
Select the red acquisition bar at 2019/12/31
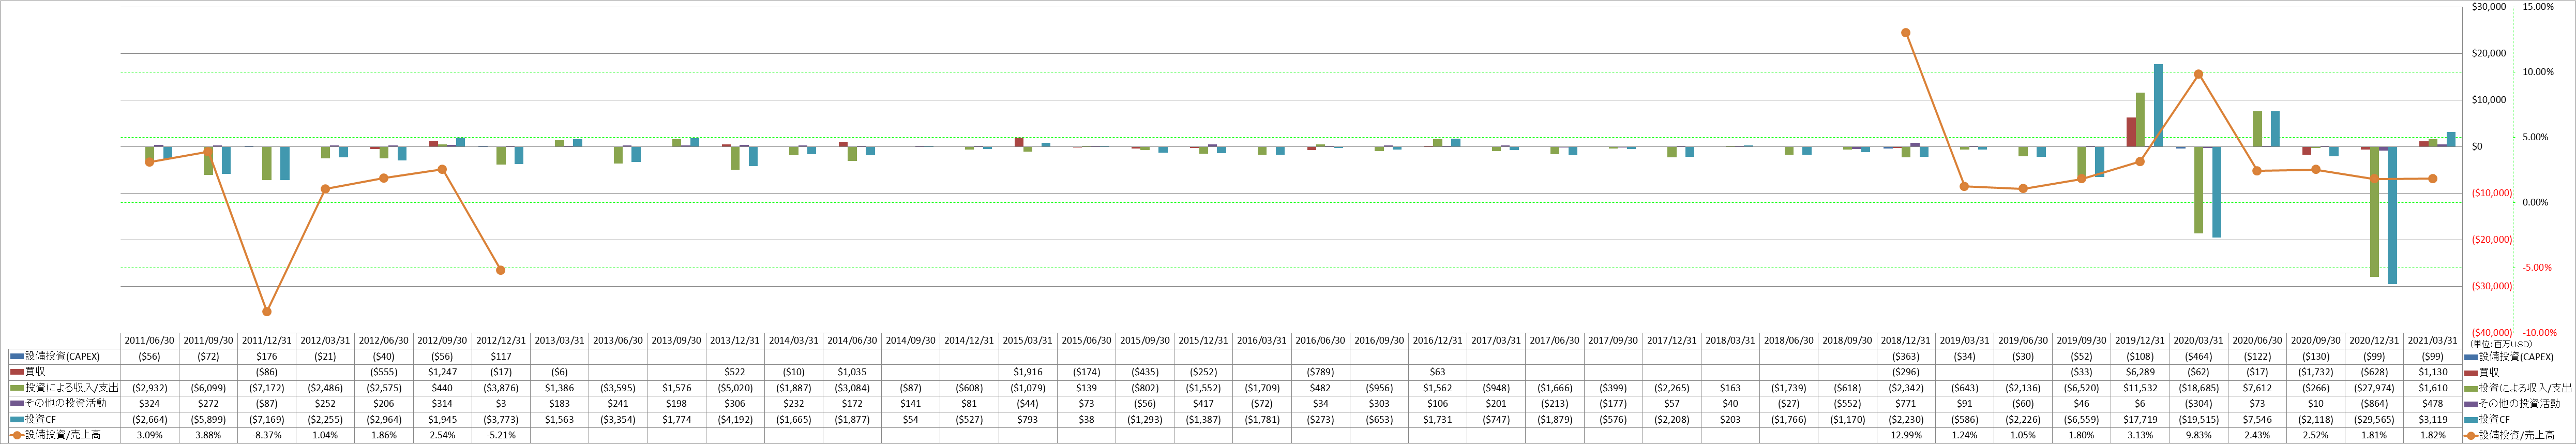tap(2131, 132)
